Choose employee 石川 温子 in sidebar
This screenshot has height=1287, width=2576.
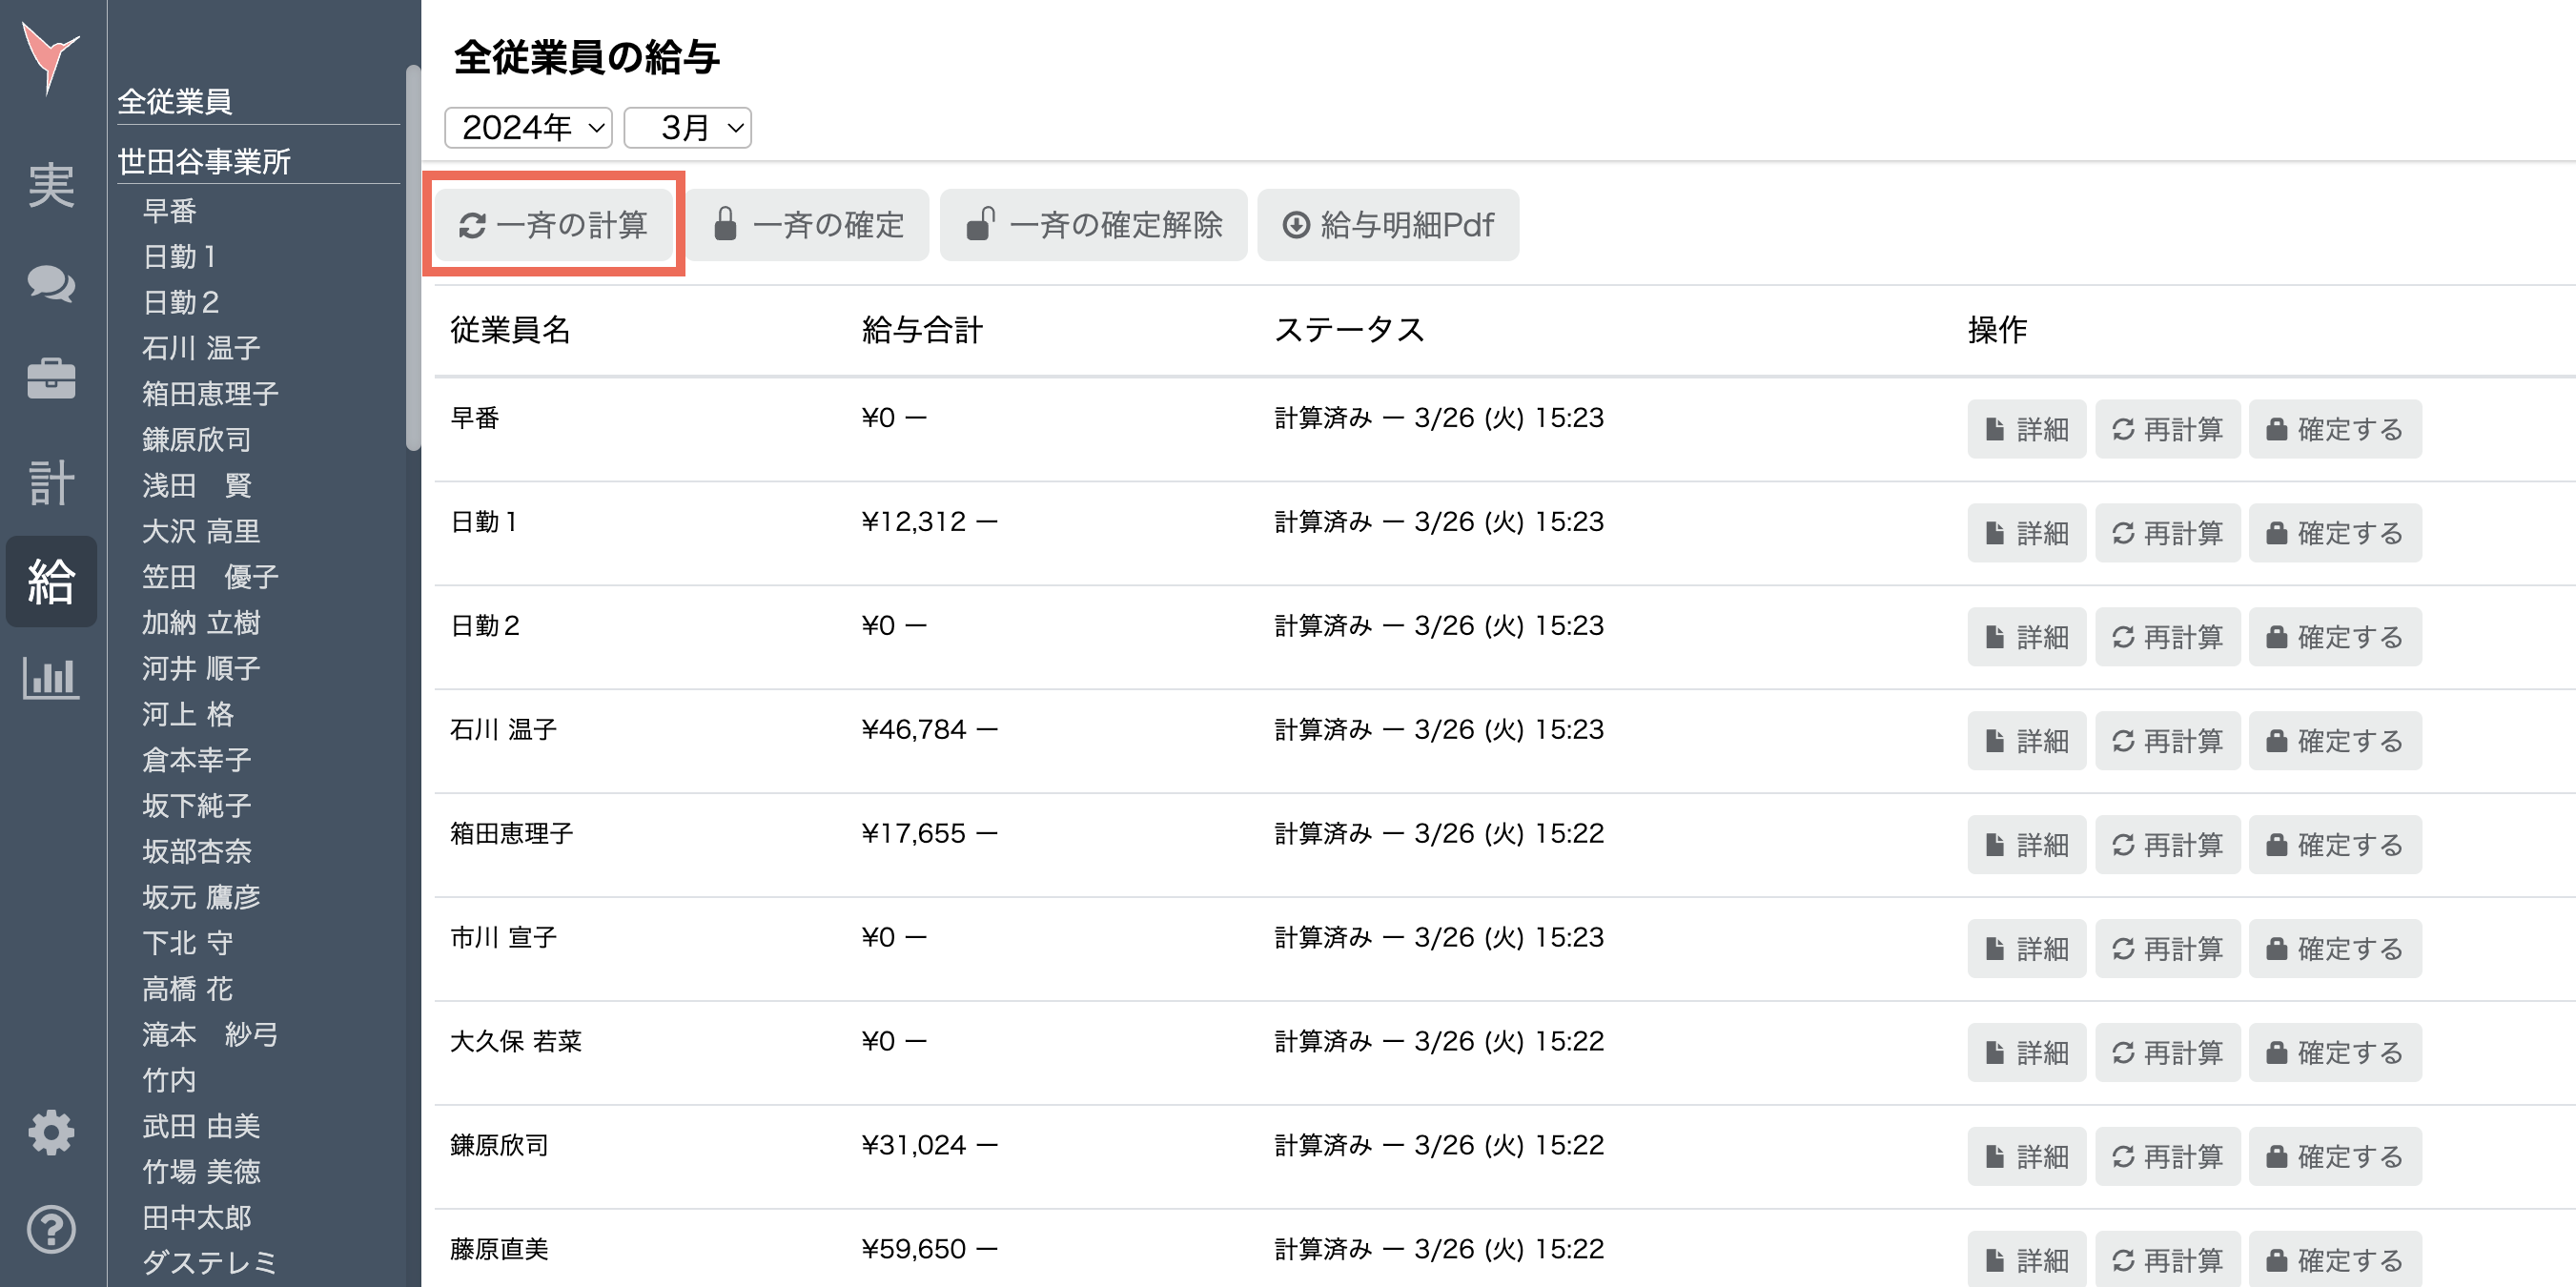tap(201, 348)
